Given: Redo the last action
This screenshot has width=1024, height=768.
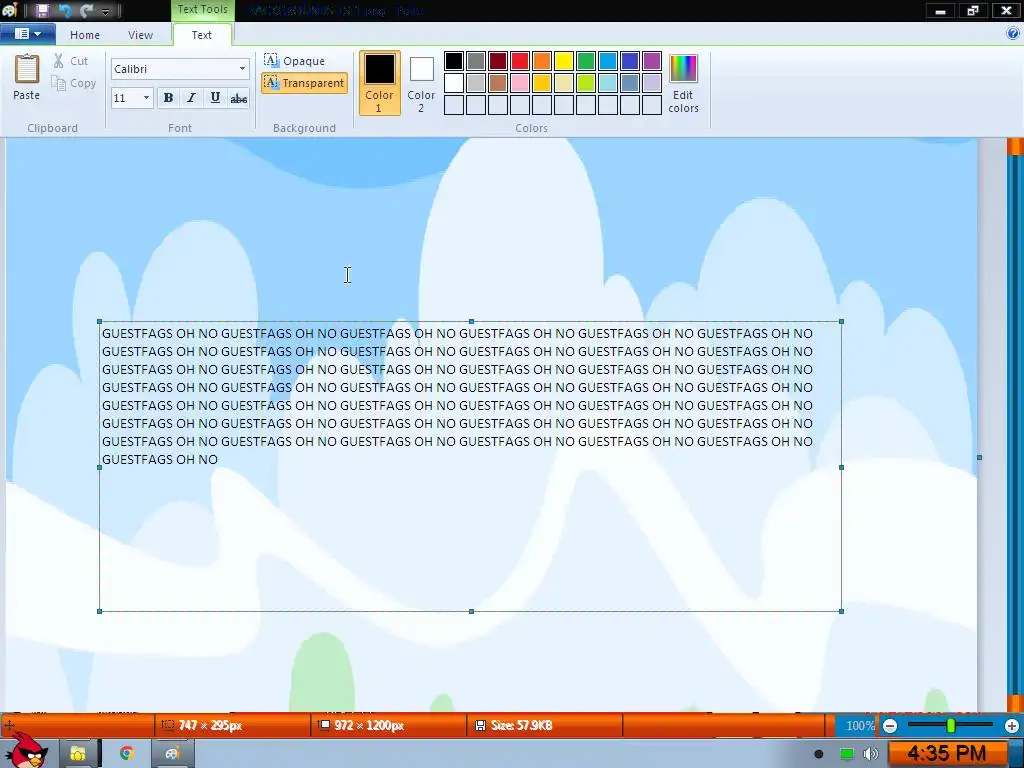Looking at the screenshot, I should pyautogui.click(x=86, y=10).
